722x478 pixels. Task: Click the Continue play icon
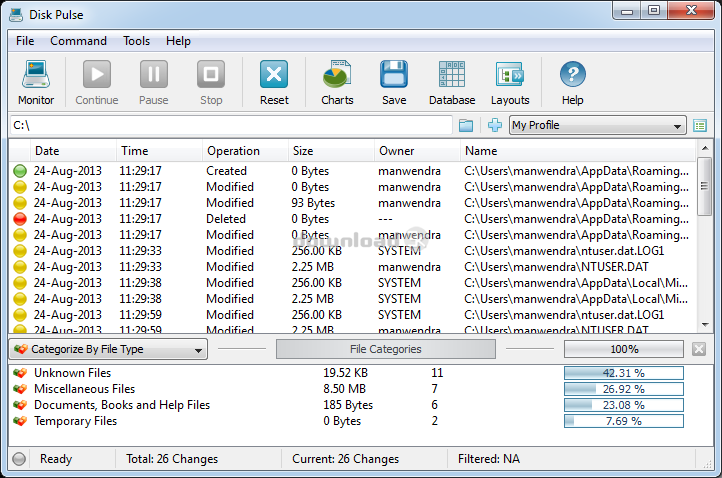[x=97, y=74]
